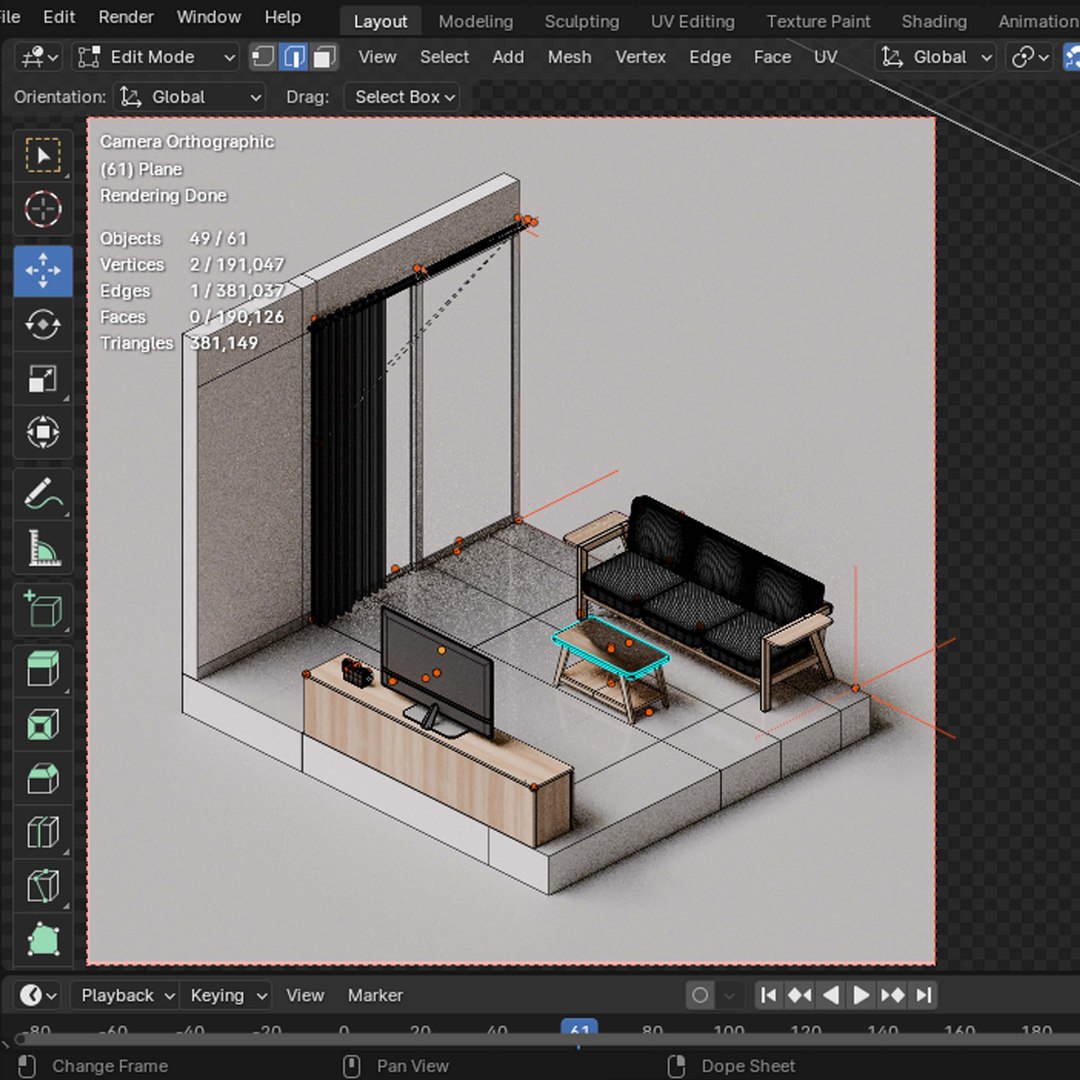Select the Measure tool
1080x1080 pixels.
point(43,548)
